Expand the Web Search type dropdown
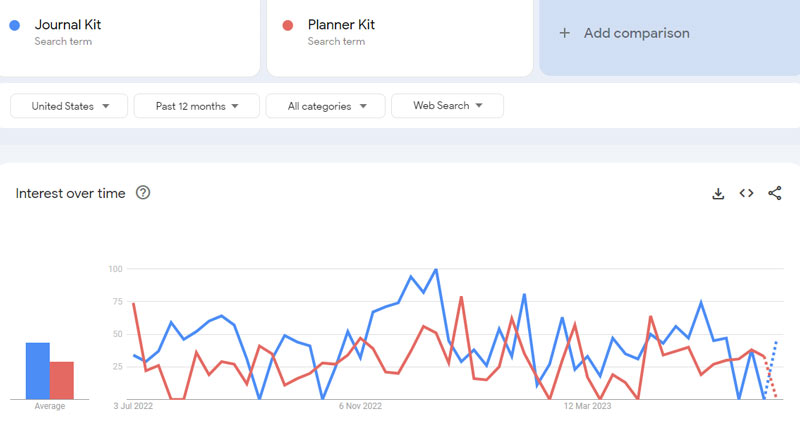800x427 pixels. 447,106
